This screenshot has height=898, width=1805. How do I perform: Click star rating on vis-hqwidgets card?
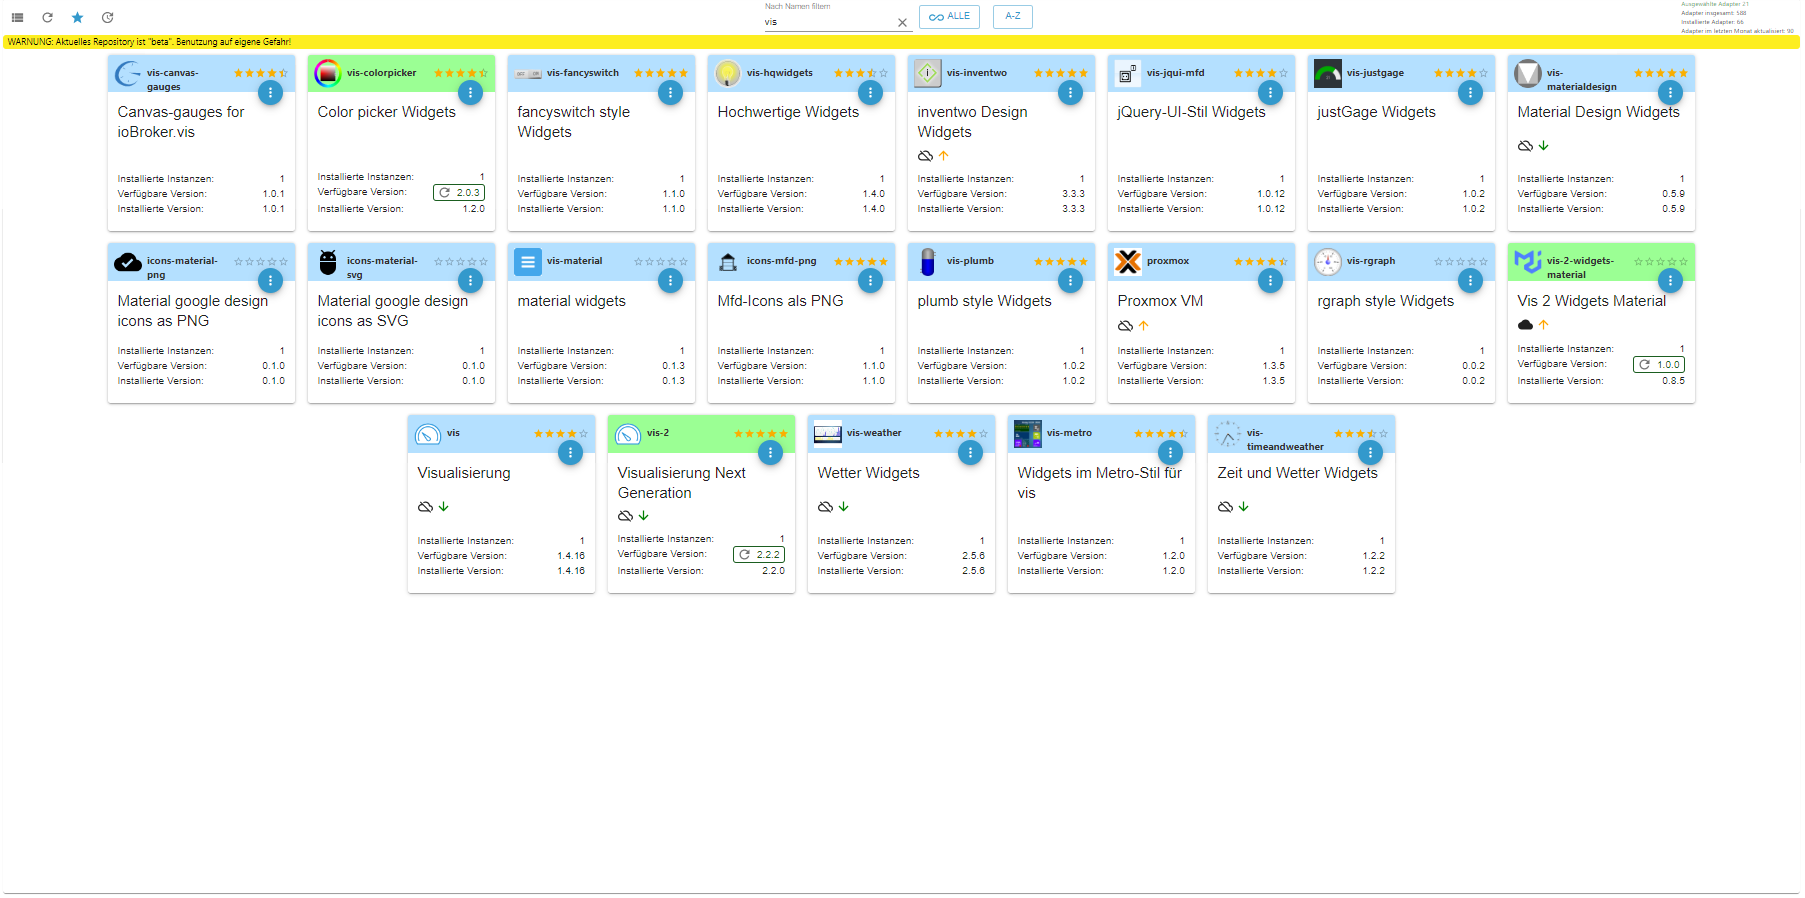[x=861, y=73]
